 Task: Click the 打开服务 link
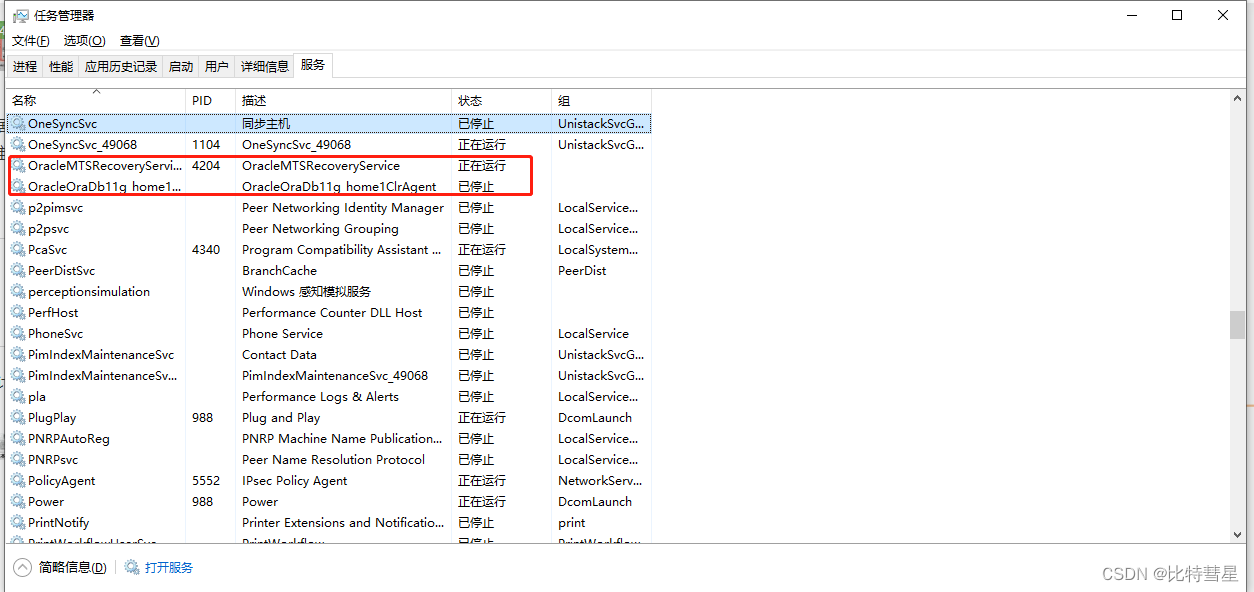point(169,568)
